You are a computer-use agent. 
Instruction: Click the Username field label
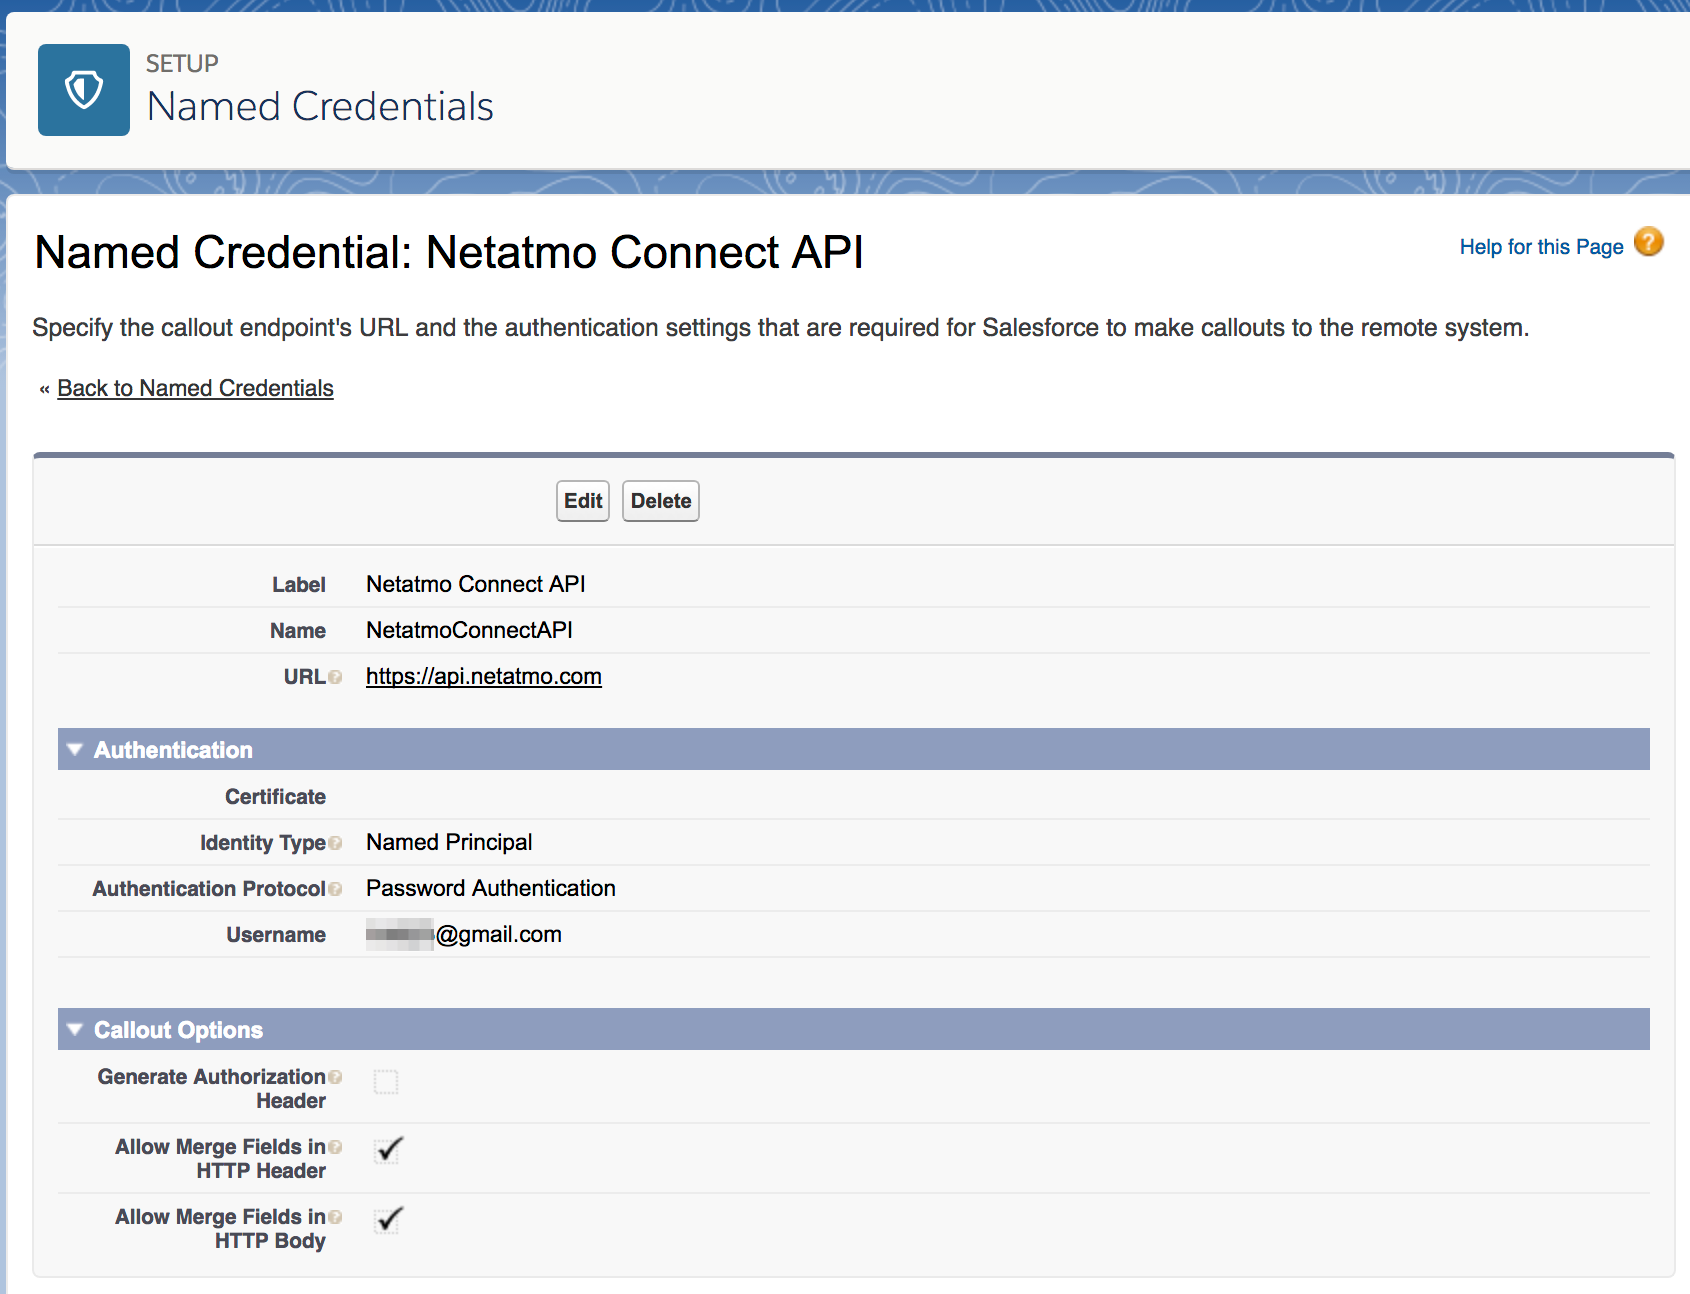point(276,935)
